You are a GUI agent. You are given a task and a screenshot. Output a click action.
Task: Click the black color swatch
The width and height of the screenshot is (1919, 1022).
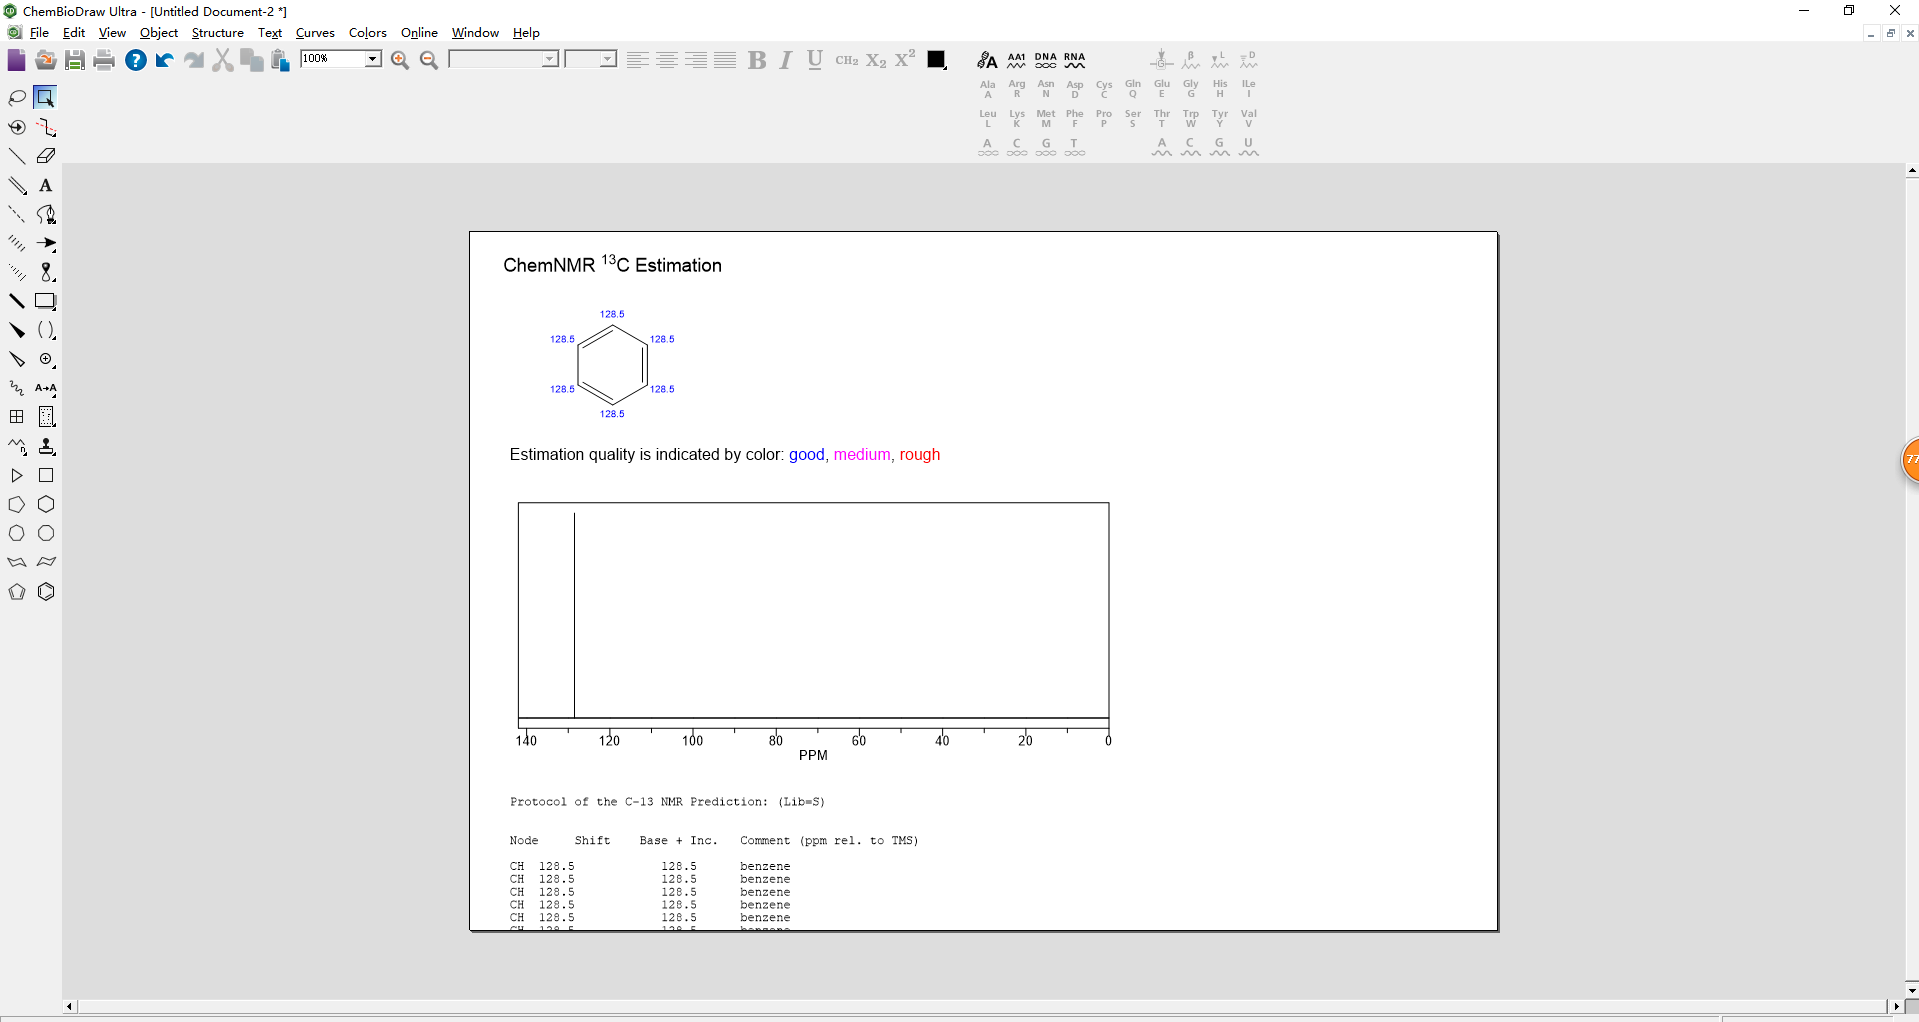coord(937,61)
